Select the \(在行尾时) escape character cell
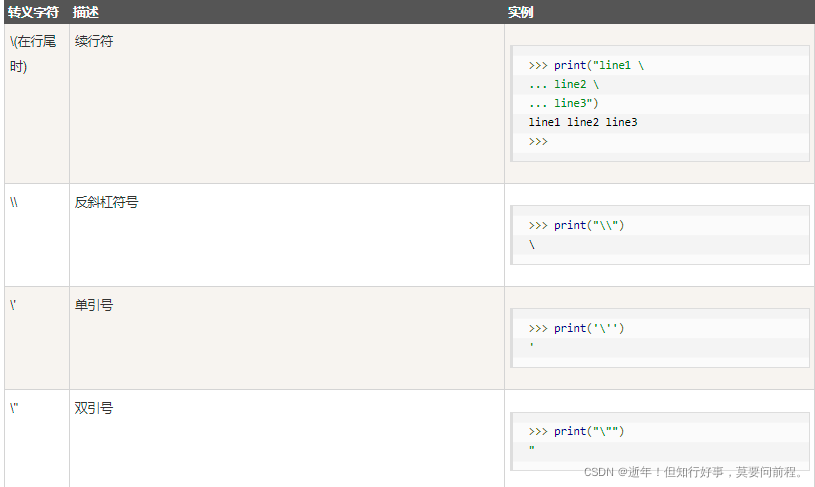The image size is (815, 487). [x=37, y=103]
